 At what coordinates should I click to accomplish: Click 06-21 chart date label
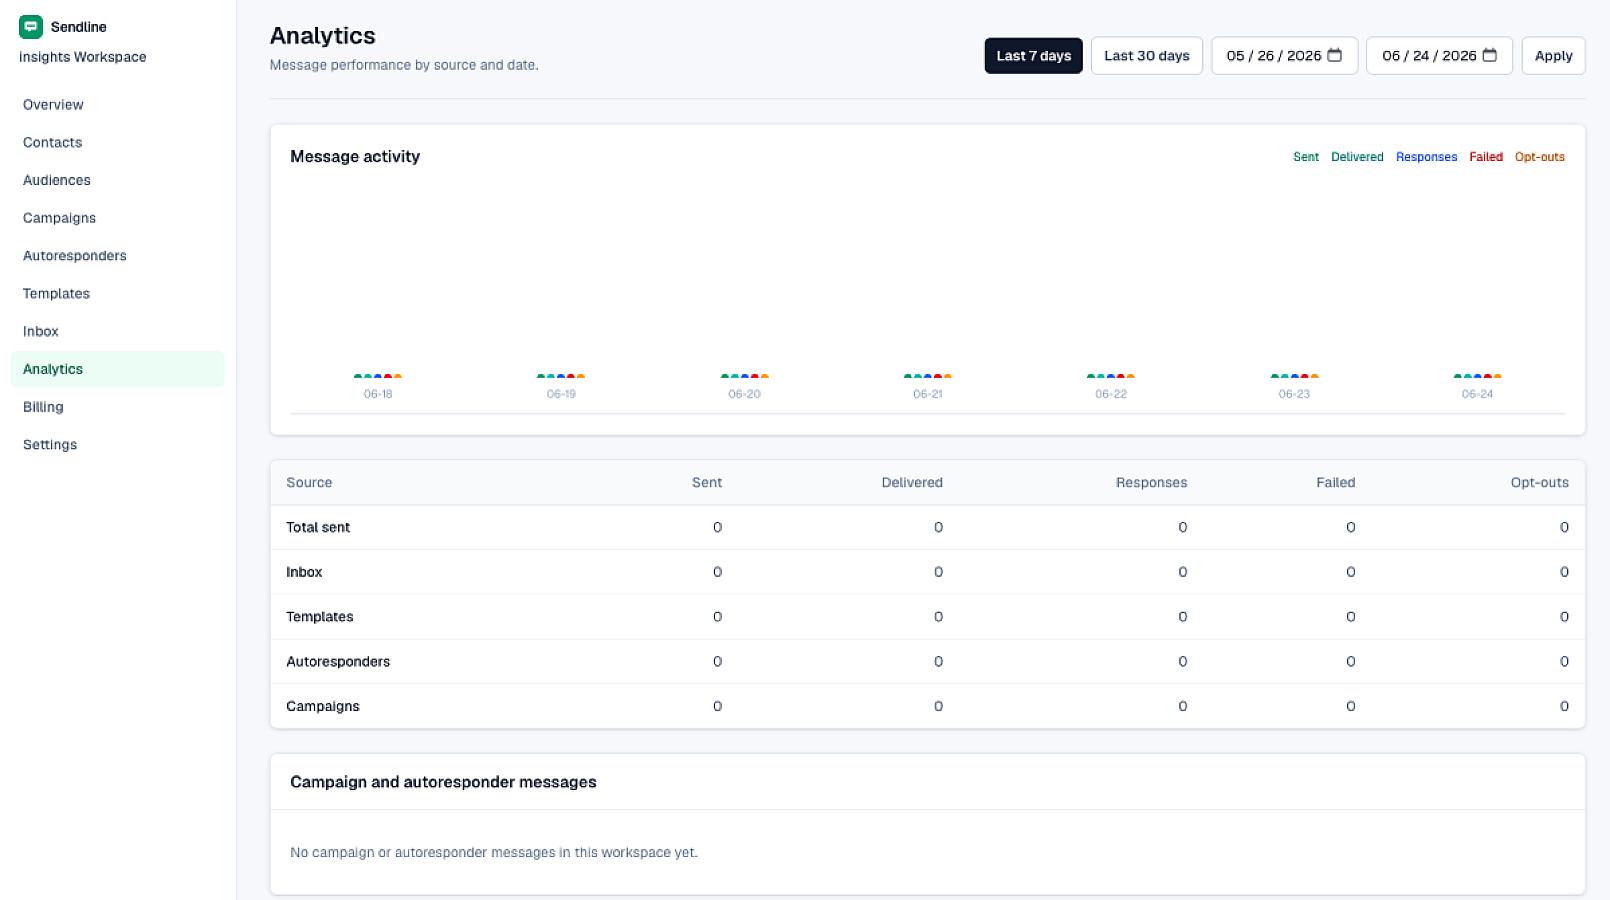point(927,394)
